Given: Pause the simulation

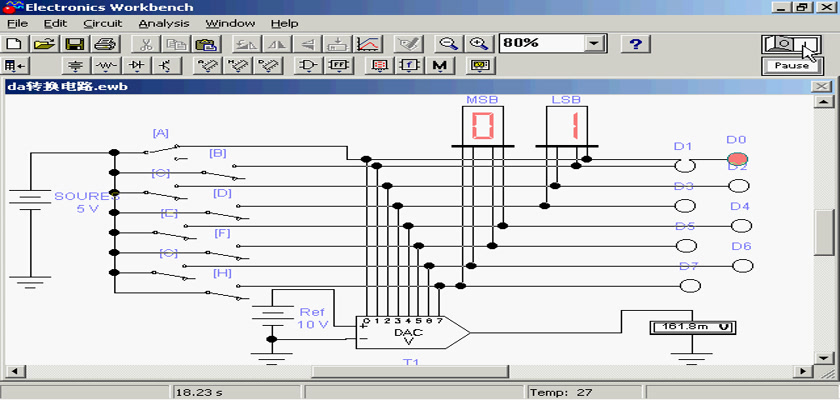Looking at the screenshot, I should point(791,66).
